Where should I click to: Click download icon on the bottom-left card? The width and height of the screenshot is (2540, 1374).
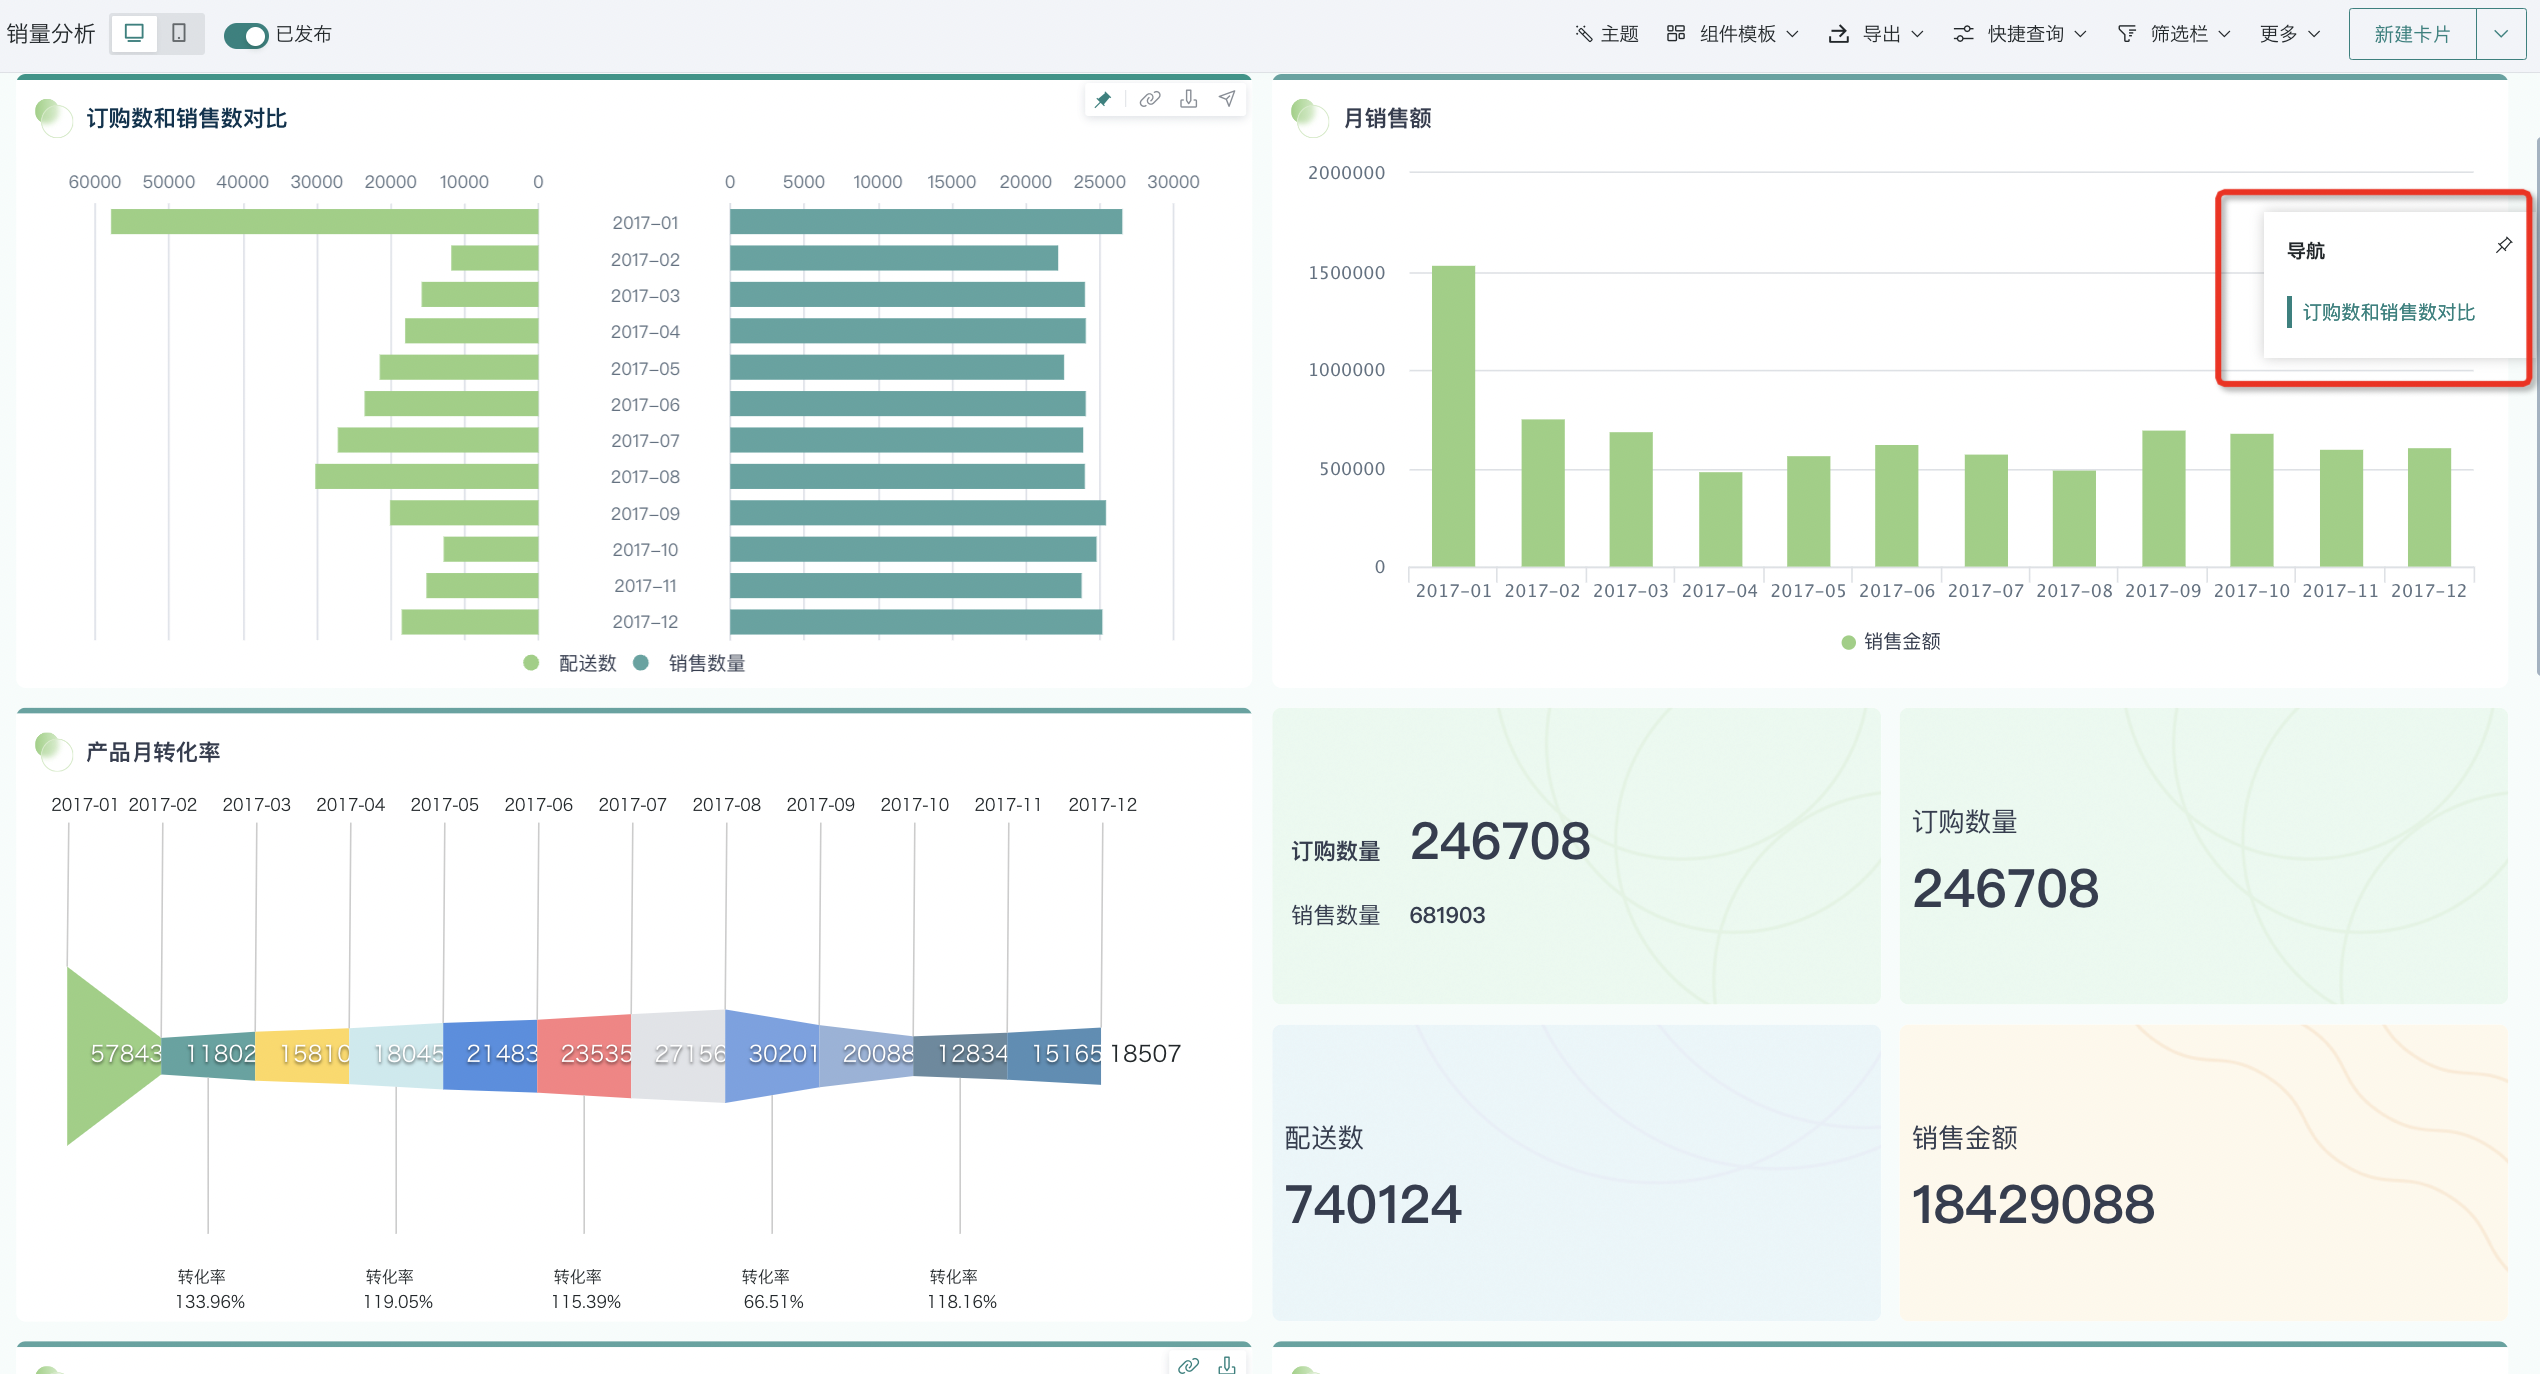point(1227,1364)
